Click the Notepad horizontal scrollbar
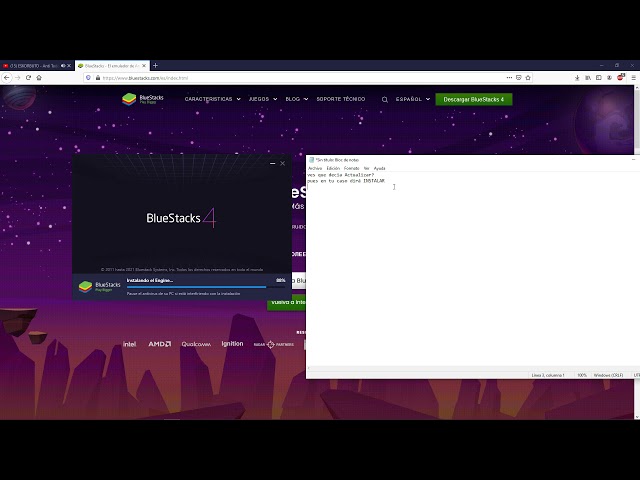This screenshot has height=480, width=640. [x=473, y=368]
